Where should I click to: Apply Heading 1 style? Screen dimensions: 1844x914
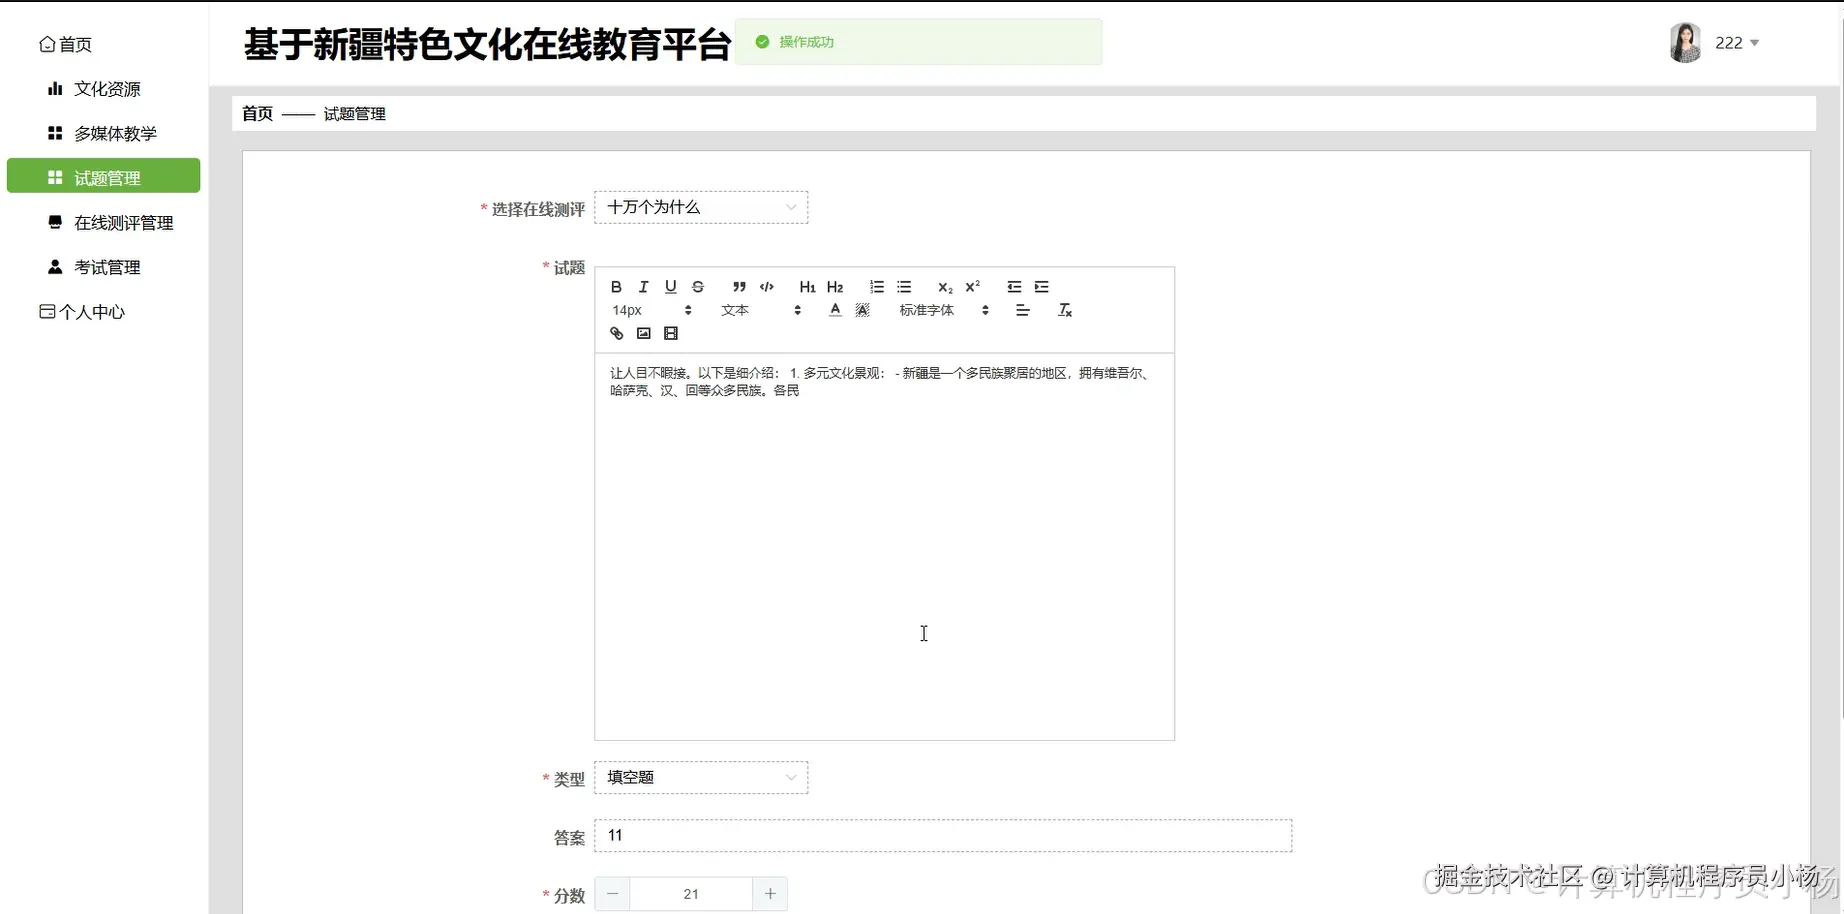(806, 287)
